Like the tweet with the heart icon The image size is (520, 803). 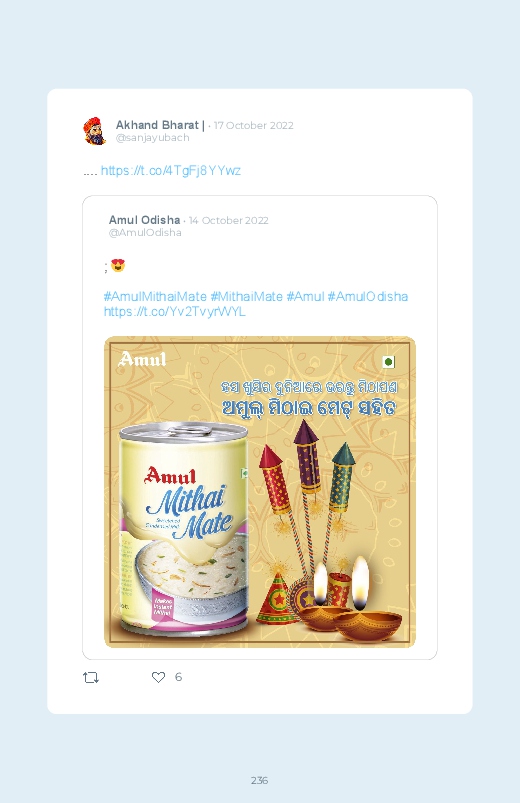coord(158,677)
